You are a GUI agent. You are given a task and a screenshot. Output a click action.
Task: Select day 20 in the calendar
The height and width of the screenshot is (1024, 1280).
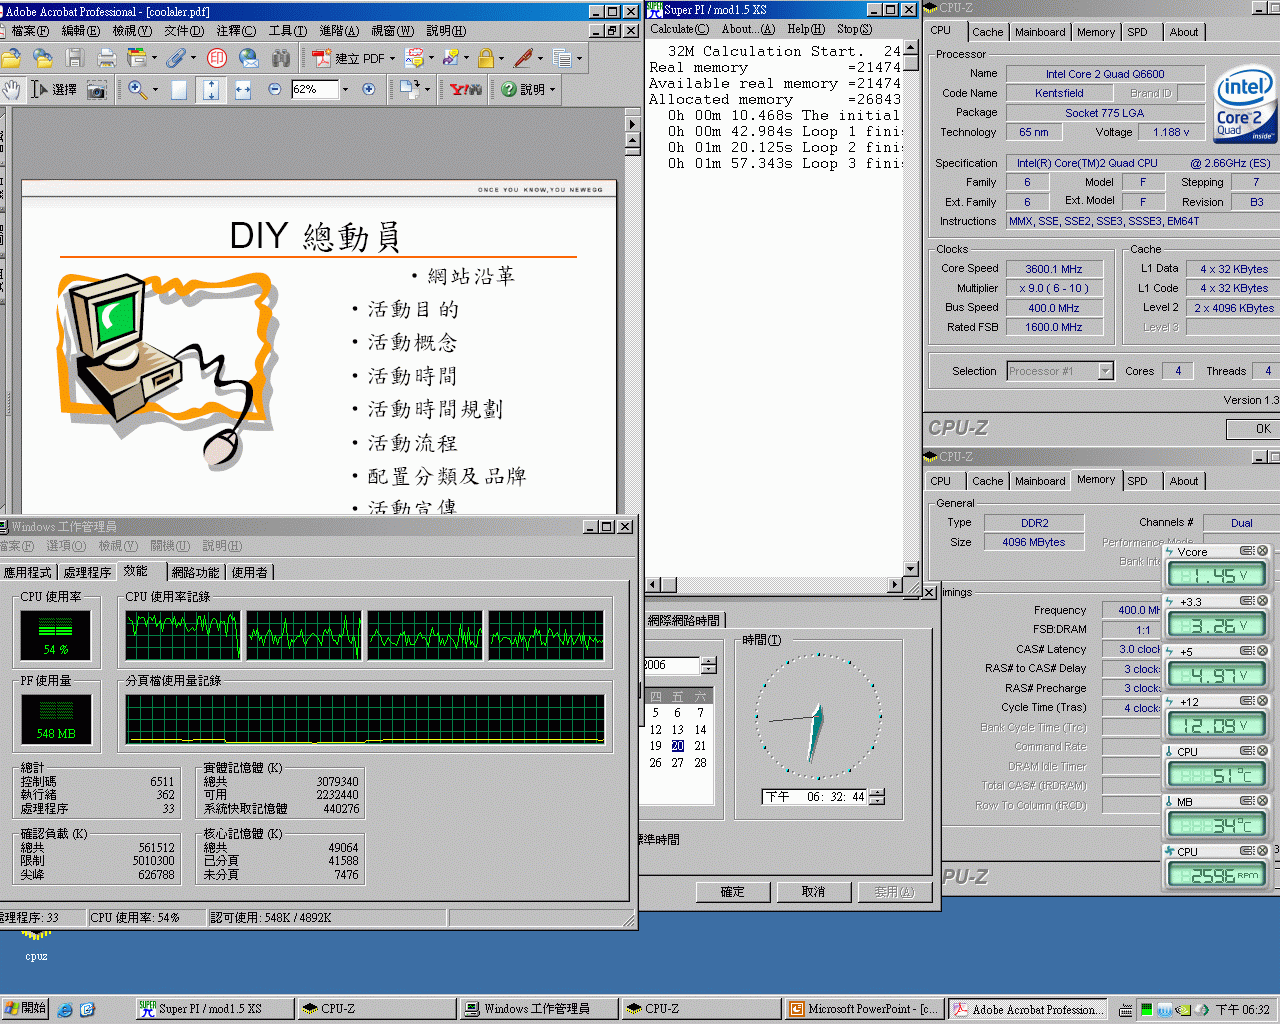(677, 746)
